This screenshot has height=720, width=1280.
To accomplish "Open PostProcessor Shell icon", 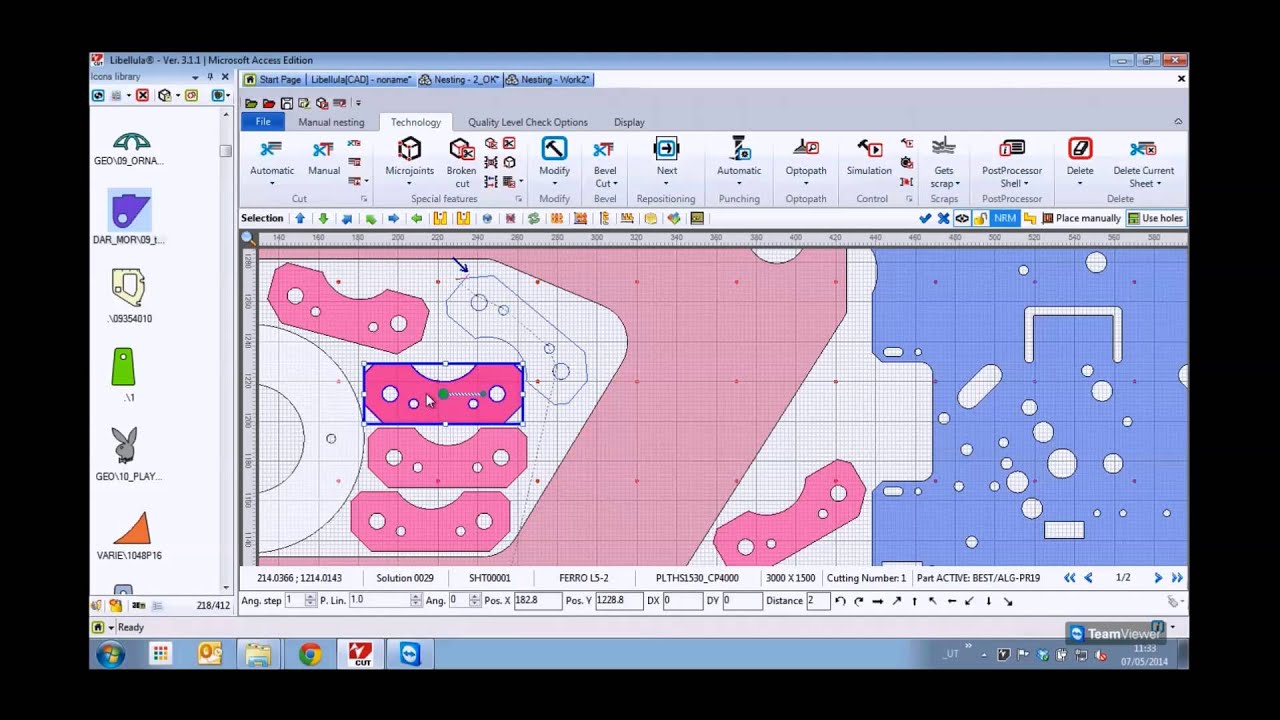I will [x=1012, y=149].
